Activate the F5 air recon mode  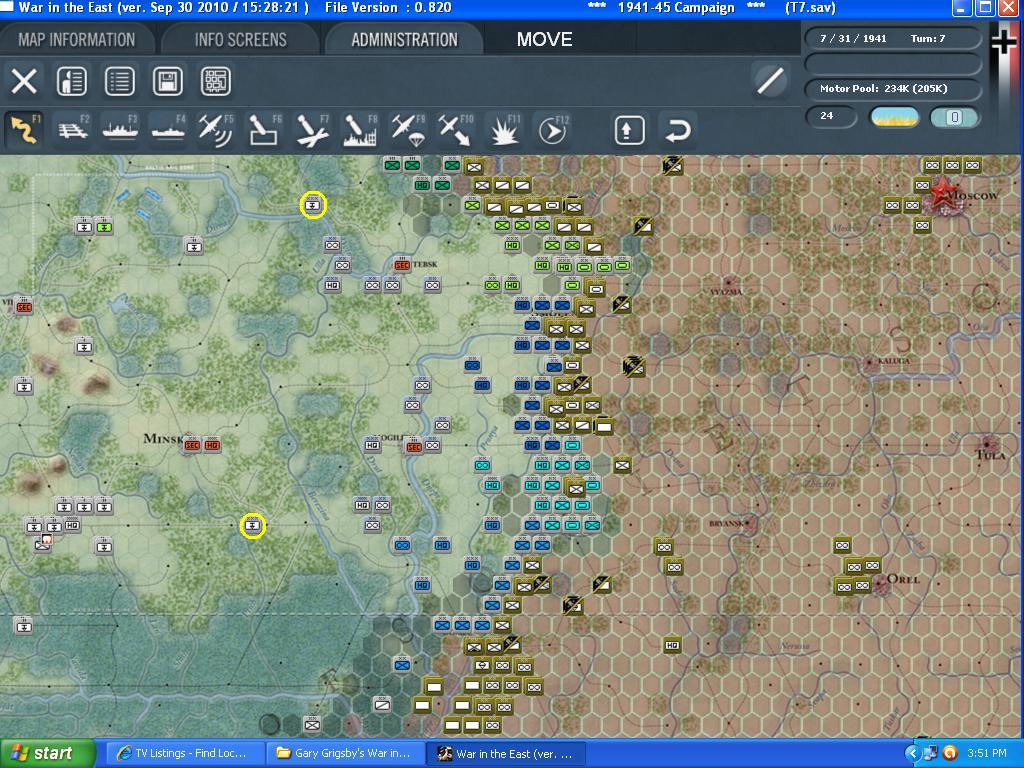216,129
